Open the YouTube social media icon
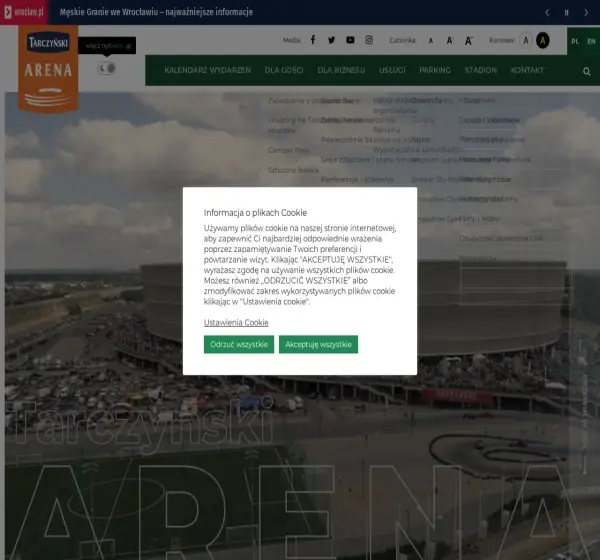This screenshot has height=560, width=600. tap(350, 40)
